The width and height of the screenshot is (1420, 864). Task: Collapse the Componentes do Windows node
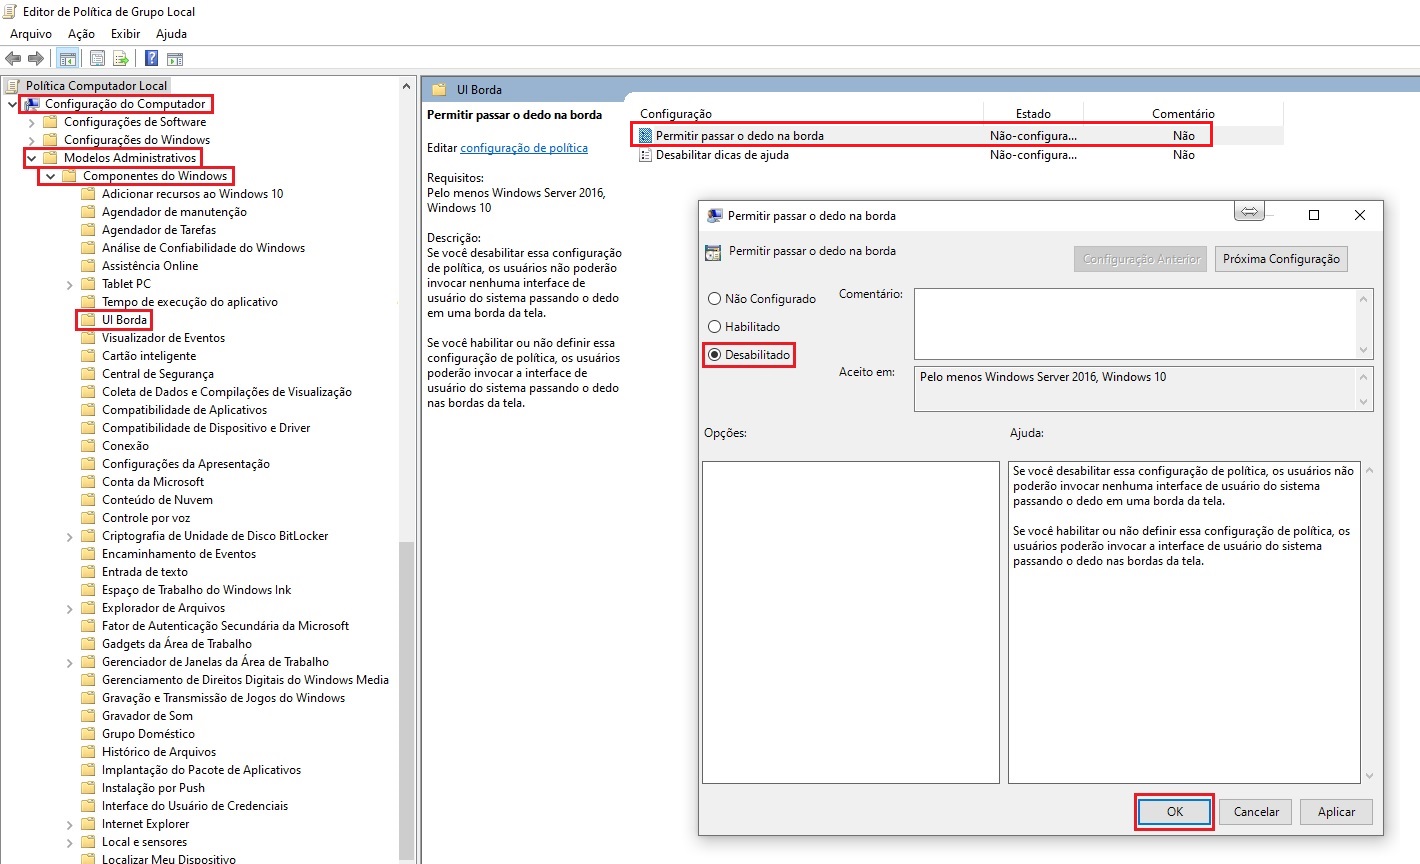point(50,176)
